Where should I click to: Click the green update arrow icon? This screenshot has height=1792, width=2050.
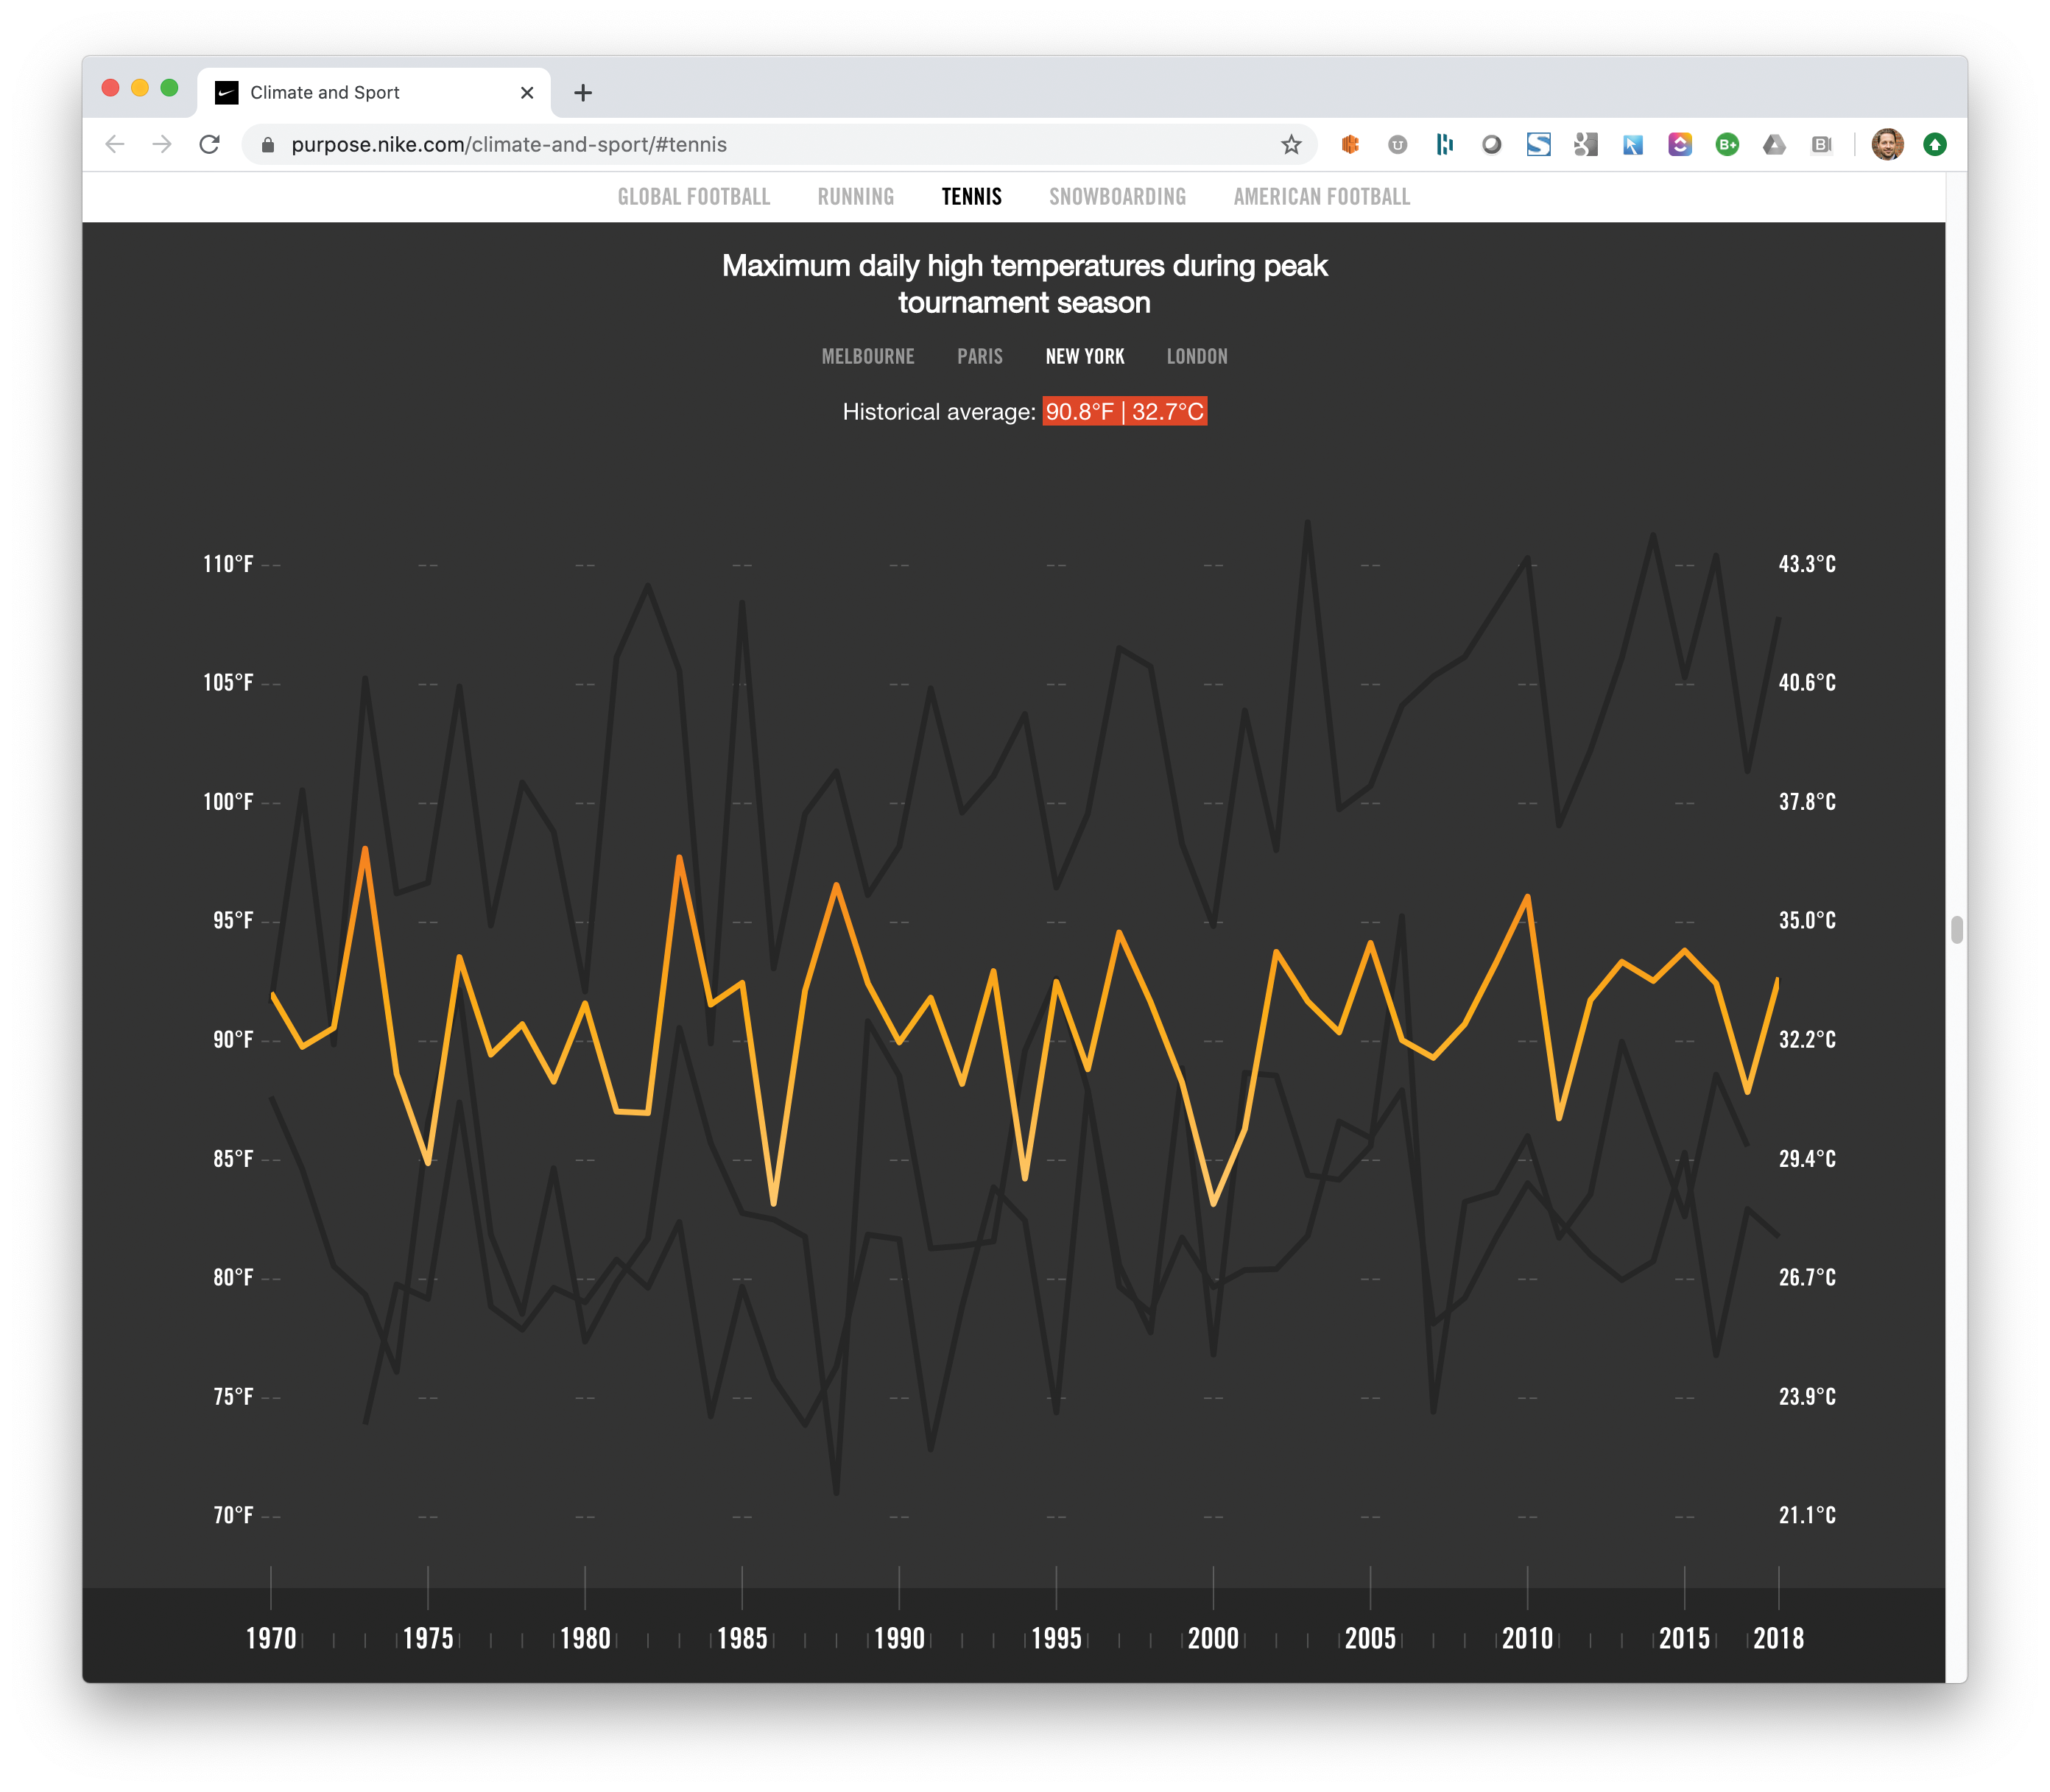[1935, 145]
